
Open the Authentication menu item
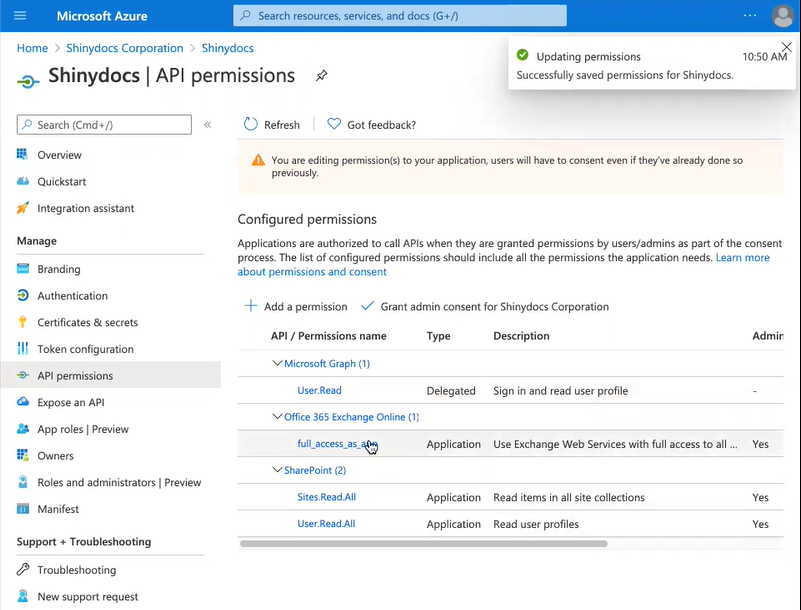click(x=72, y=296)
